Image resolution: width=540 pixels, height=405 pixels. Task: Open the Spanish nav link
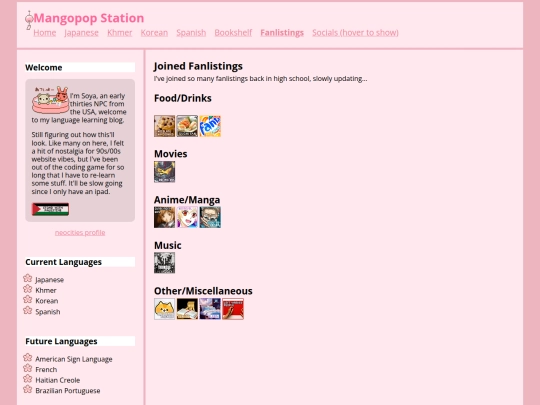(x=191, y=33)
